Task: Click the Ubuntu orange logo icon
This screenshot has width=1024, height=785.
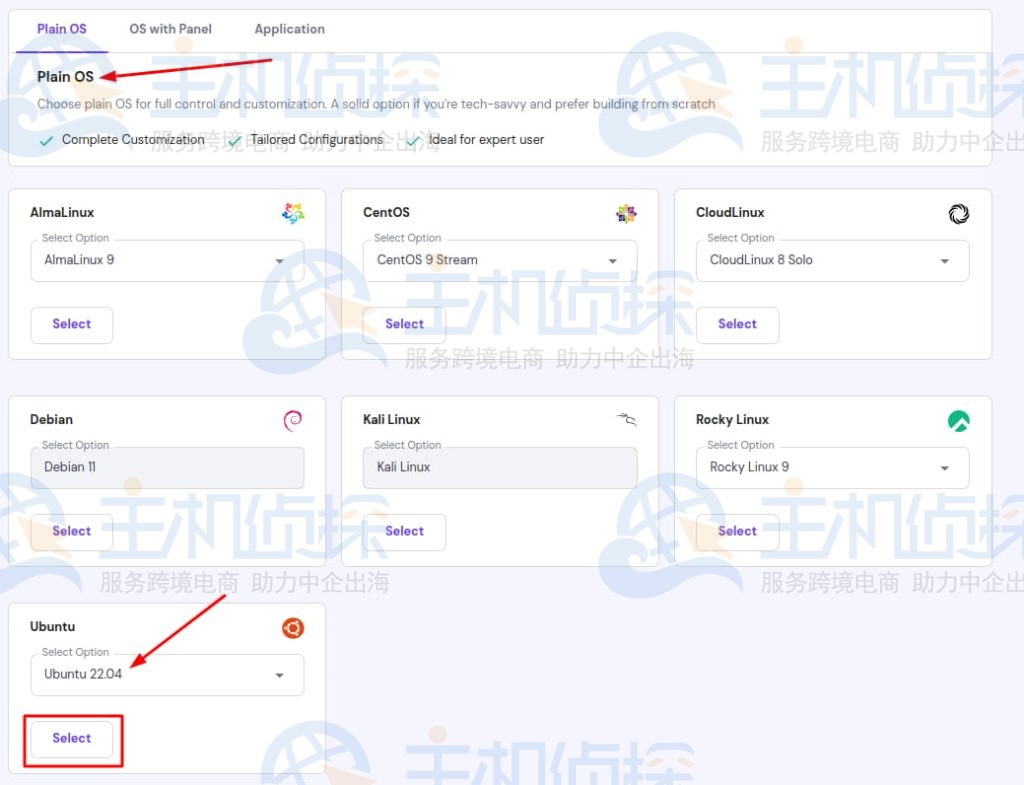Action: 292,628
